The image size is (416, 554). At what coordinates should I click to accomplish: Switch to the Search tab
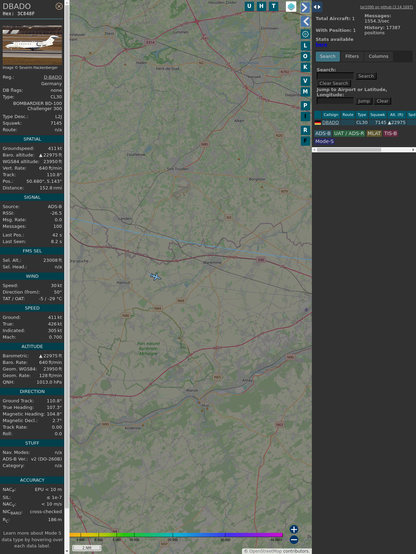coord(328,57)
